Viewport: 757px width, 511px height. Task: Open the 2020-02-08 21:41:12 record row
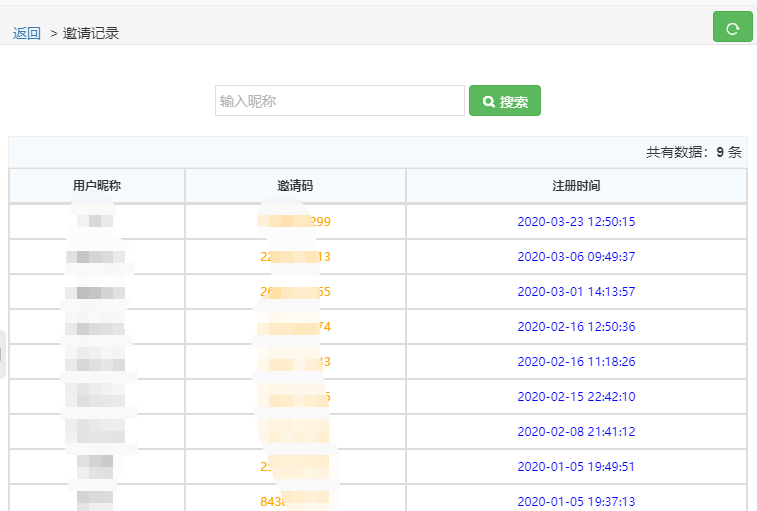576,432
